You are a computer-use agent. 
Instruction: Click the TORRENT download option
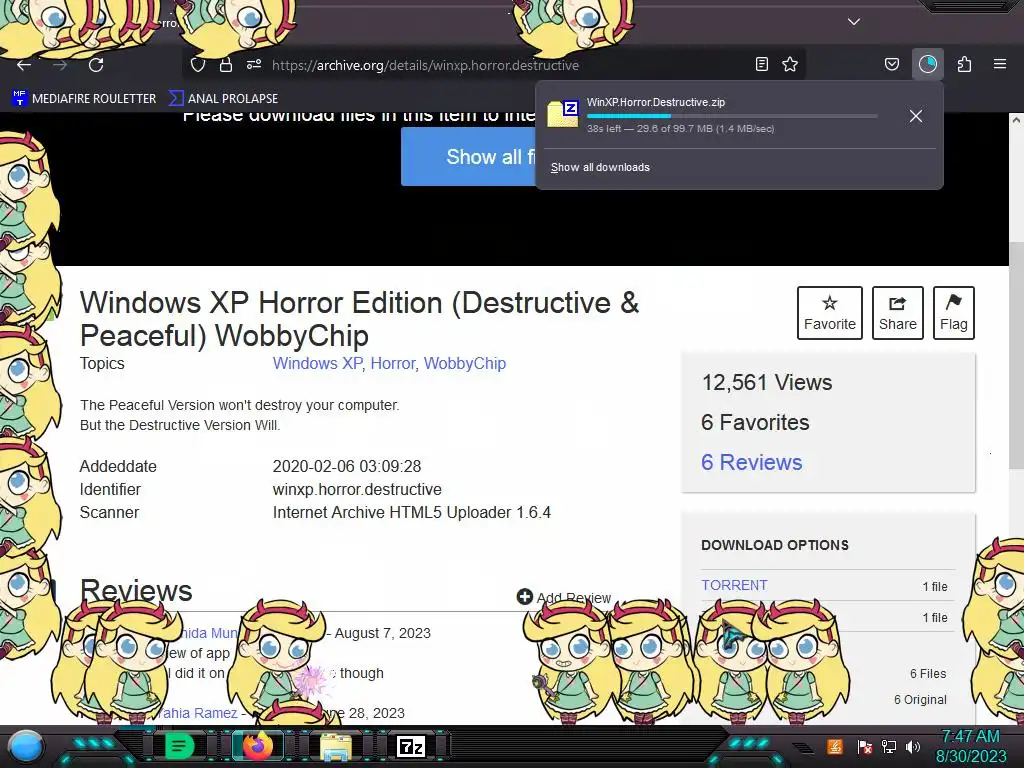point(734,585)
